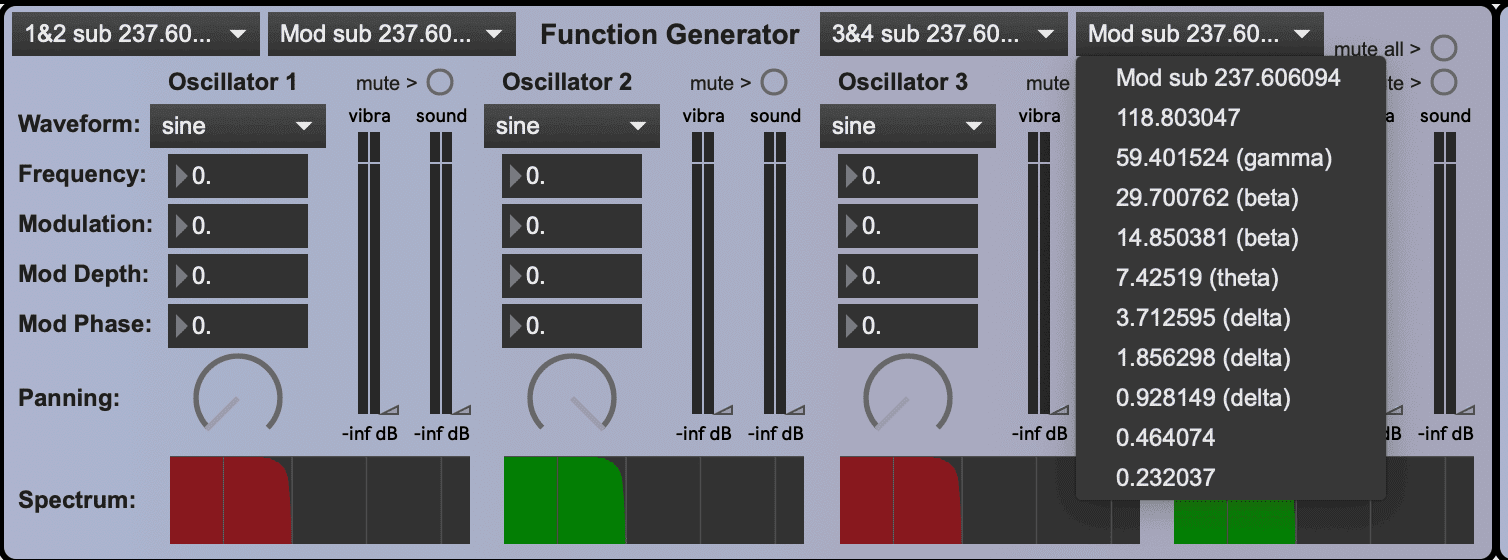Toggle the Oscillator 1 mute button
Image resolution: width=1508 pixels, height=560 pixels.
point(439,82)
